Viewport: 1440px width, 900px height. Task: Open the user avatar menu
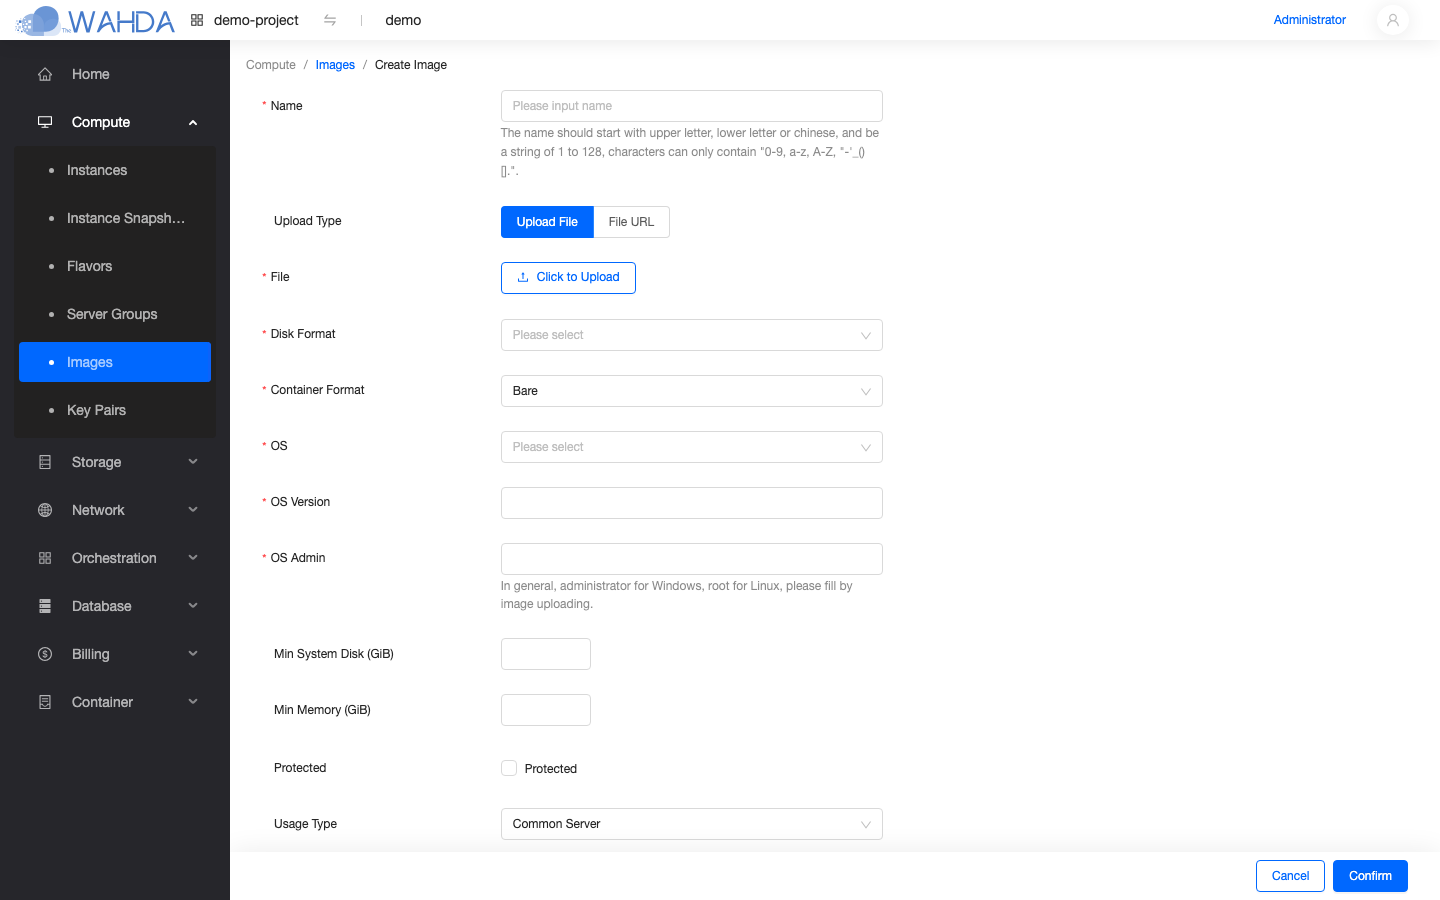tap(1393, 20)
